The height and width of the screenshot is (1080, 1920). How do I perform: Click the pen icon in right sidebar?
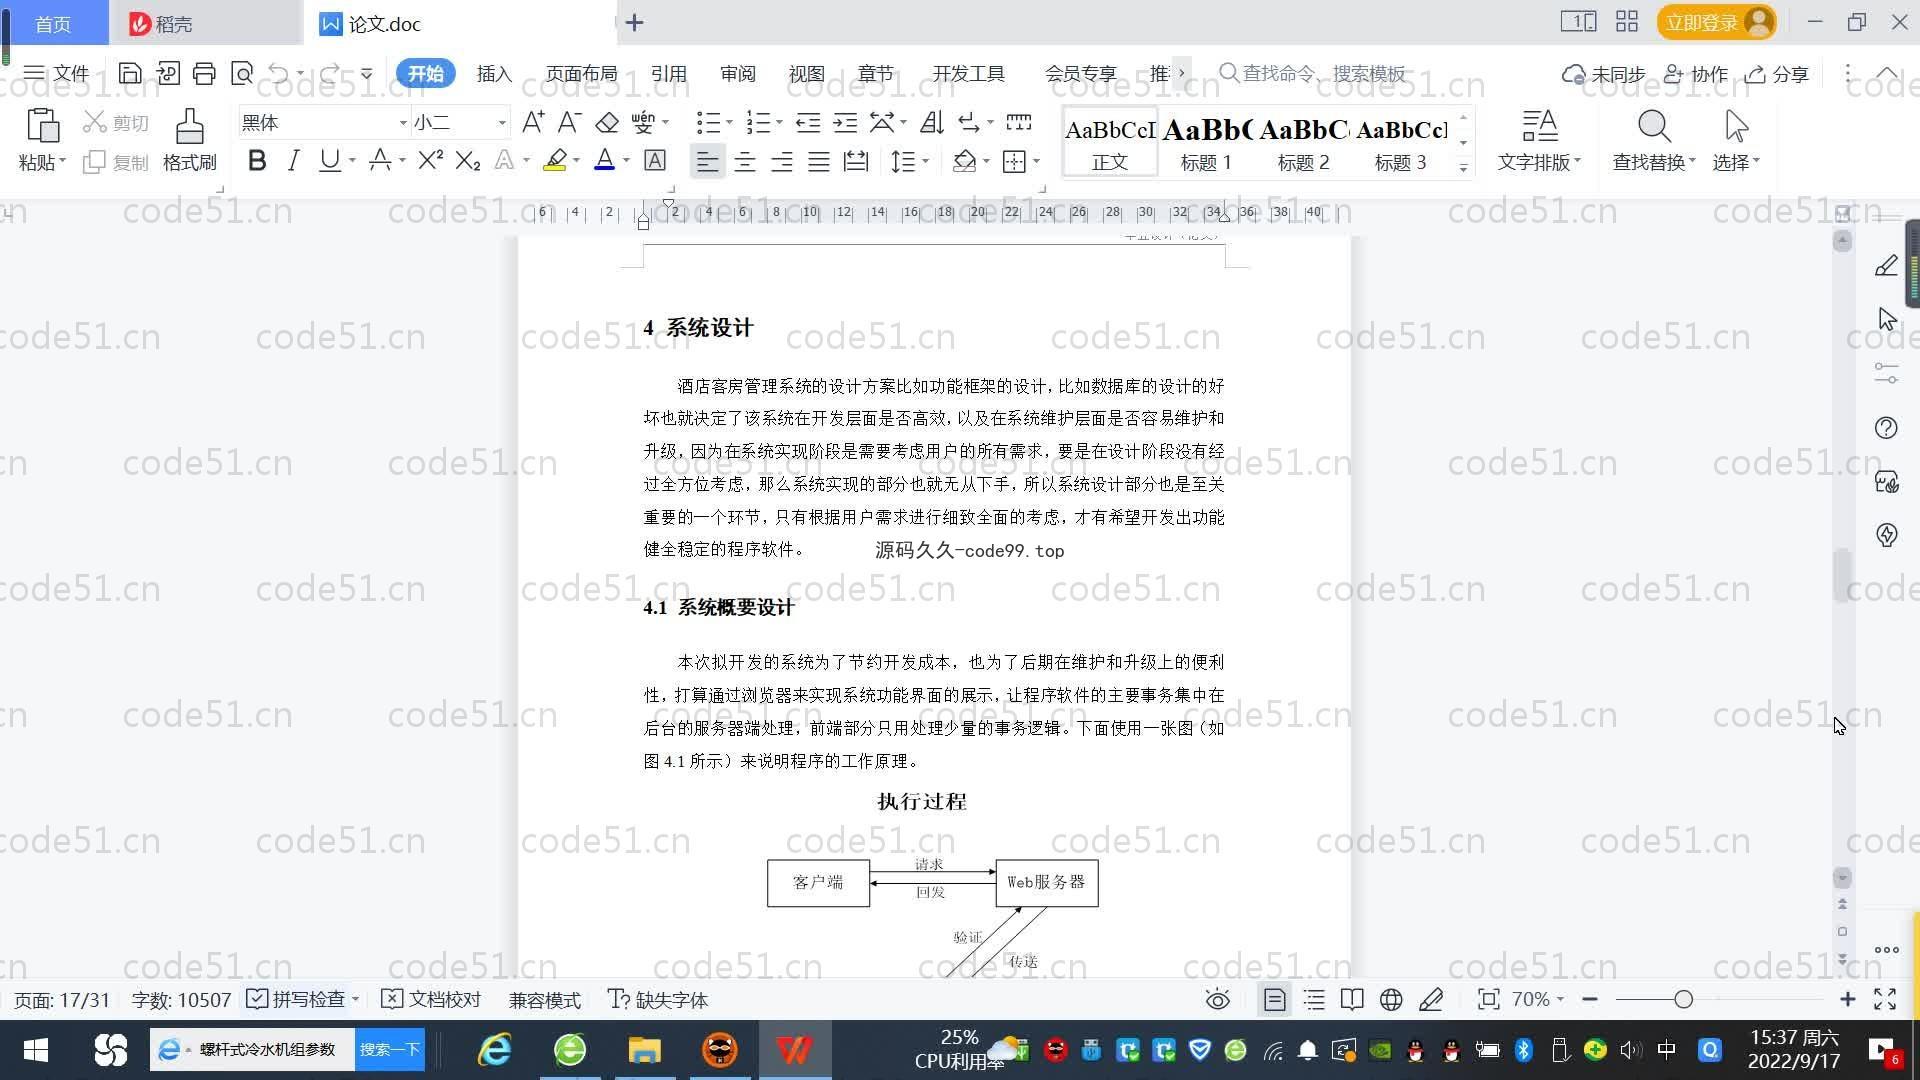pos(1886,266)
